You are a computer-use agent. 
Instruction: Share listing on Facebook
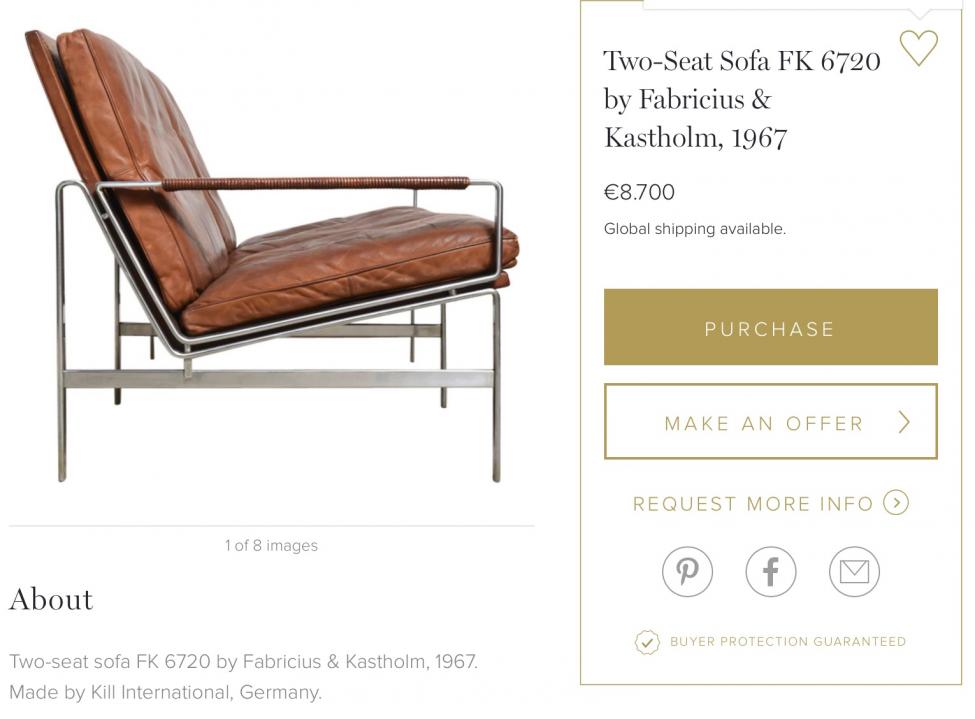click(771, 572)
